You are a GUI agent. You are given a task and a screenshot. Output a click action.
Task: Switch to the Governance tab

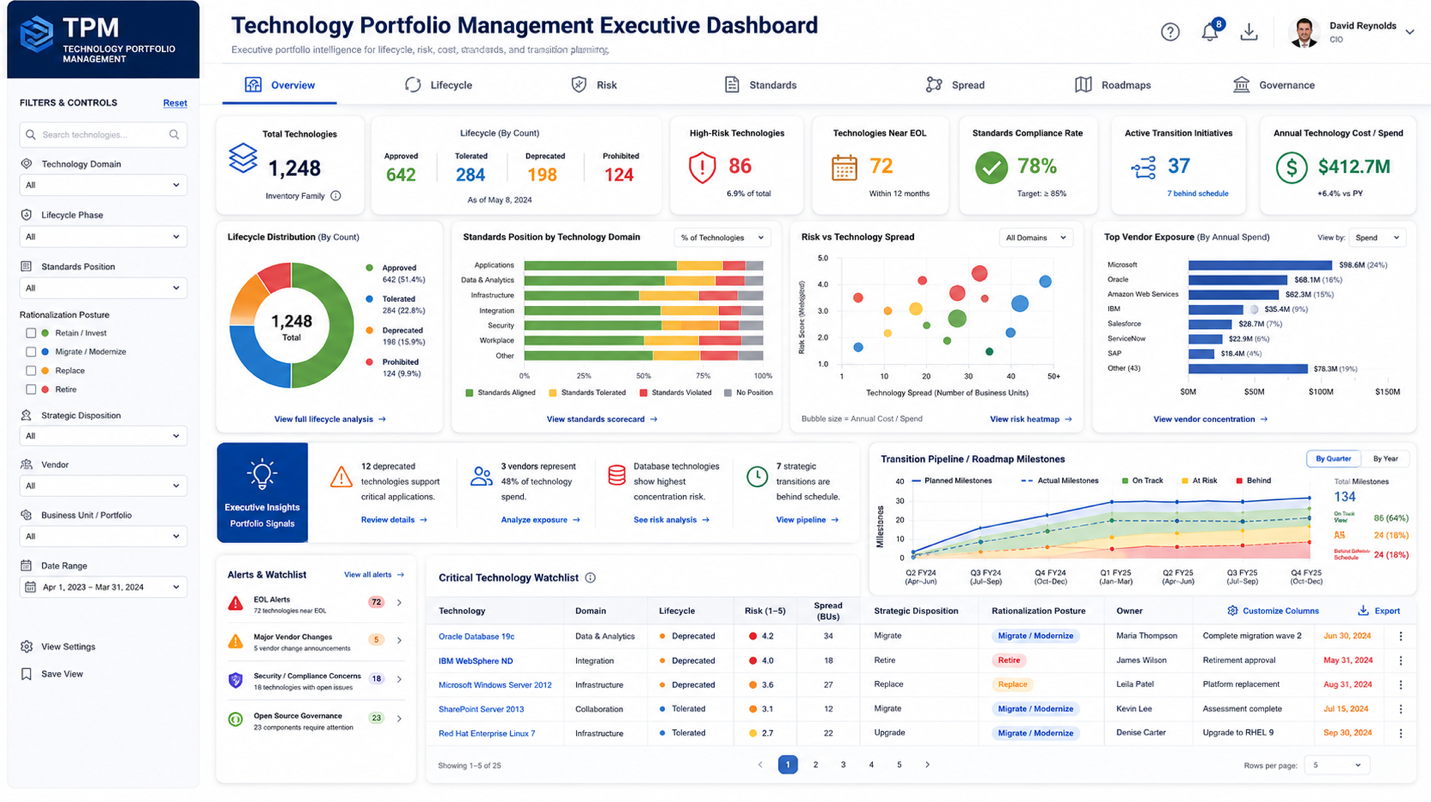1274,85
